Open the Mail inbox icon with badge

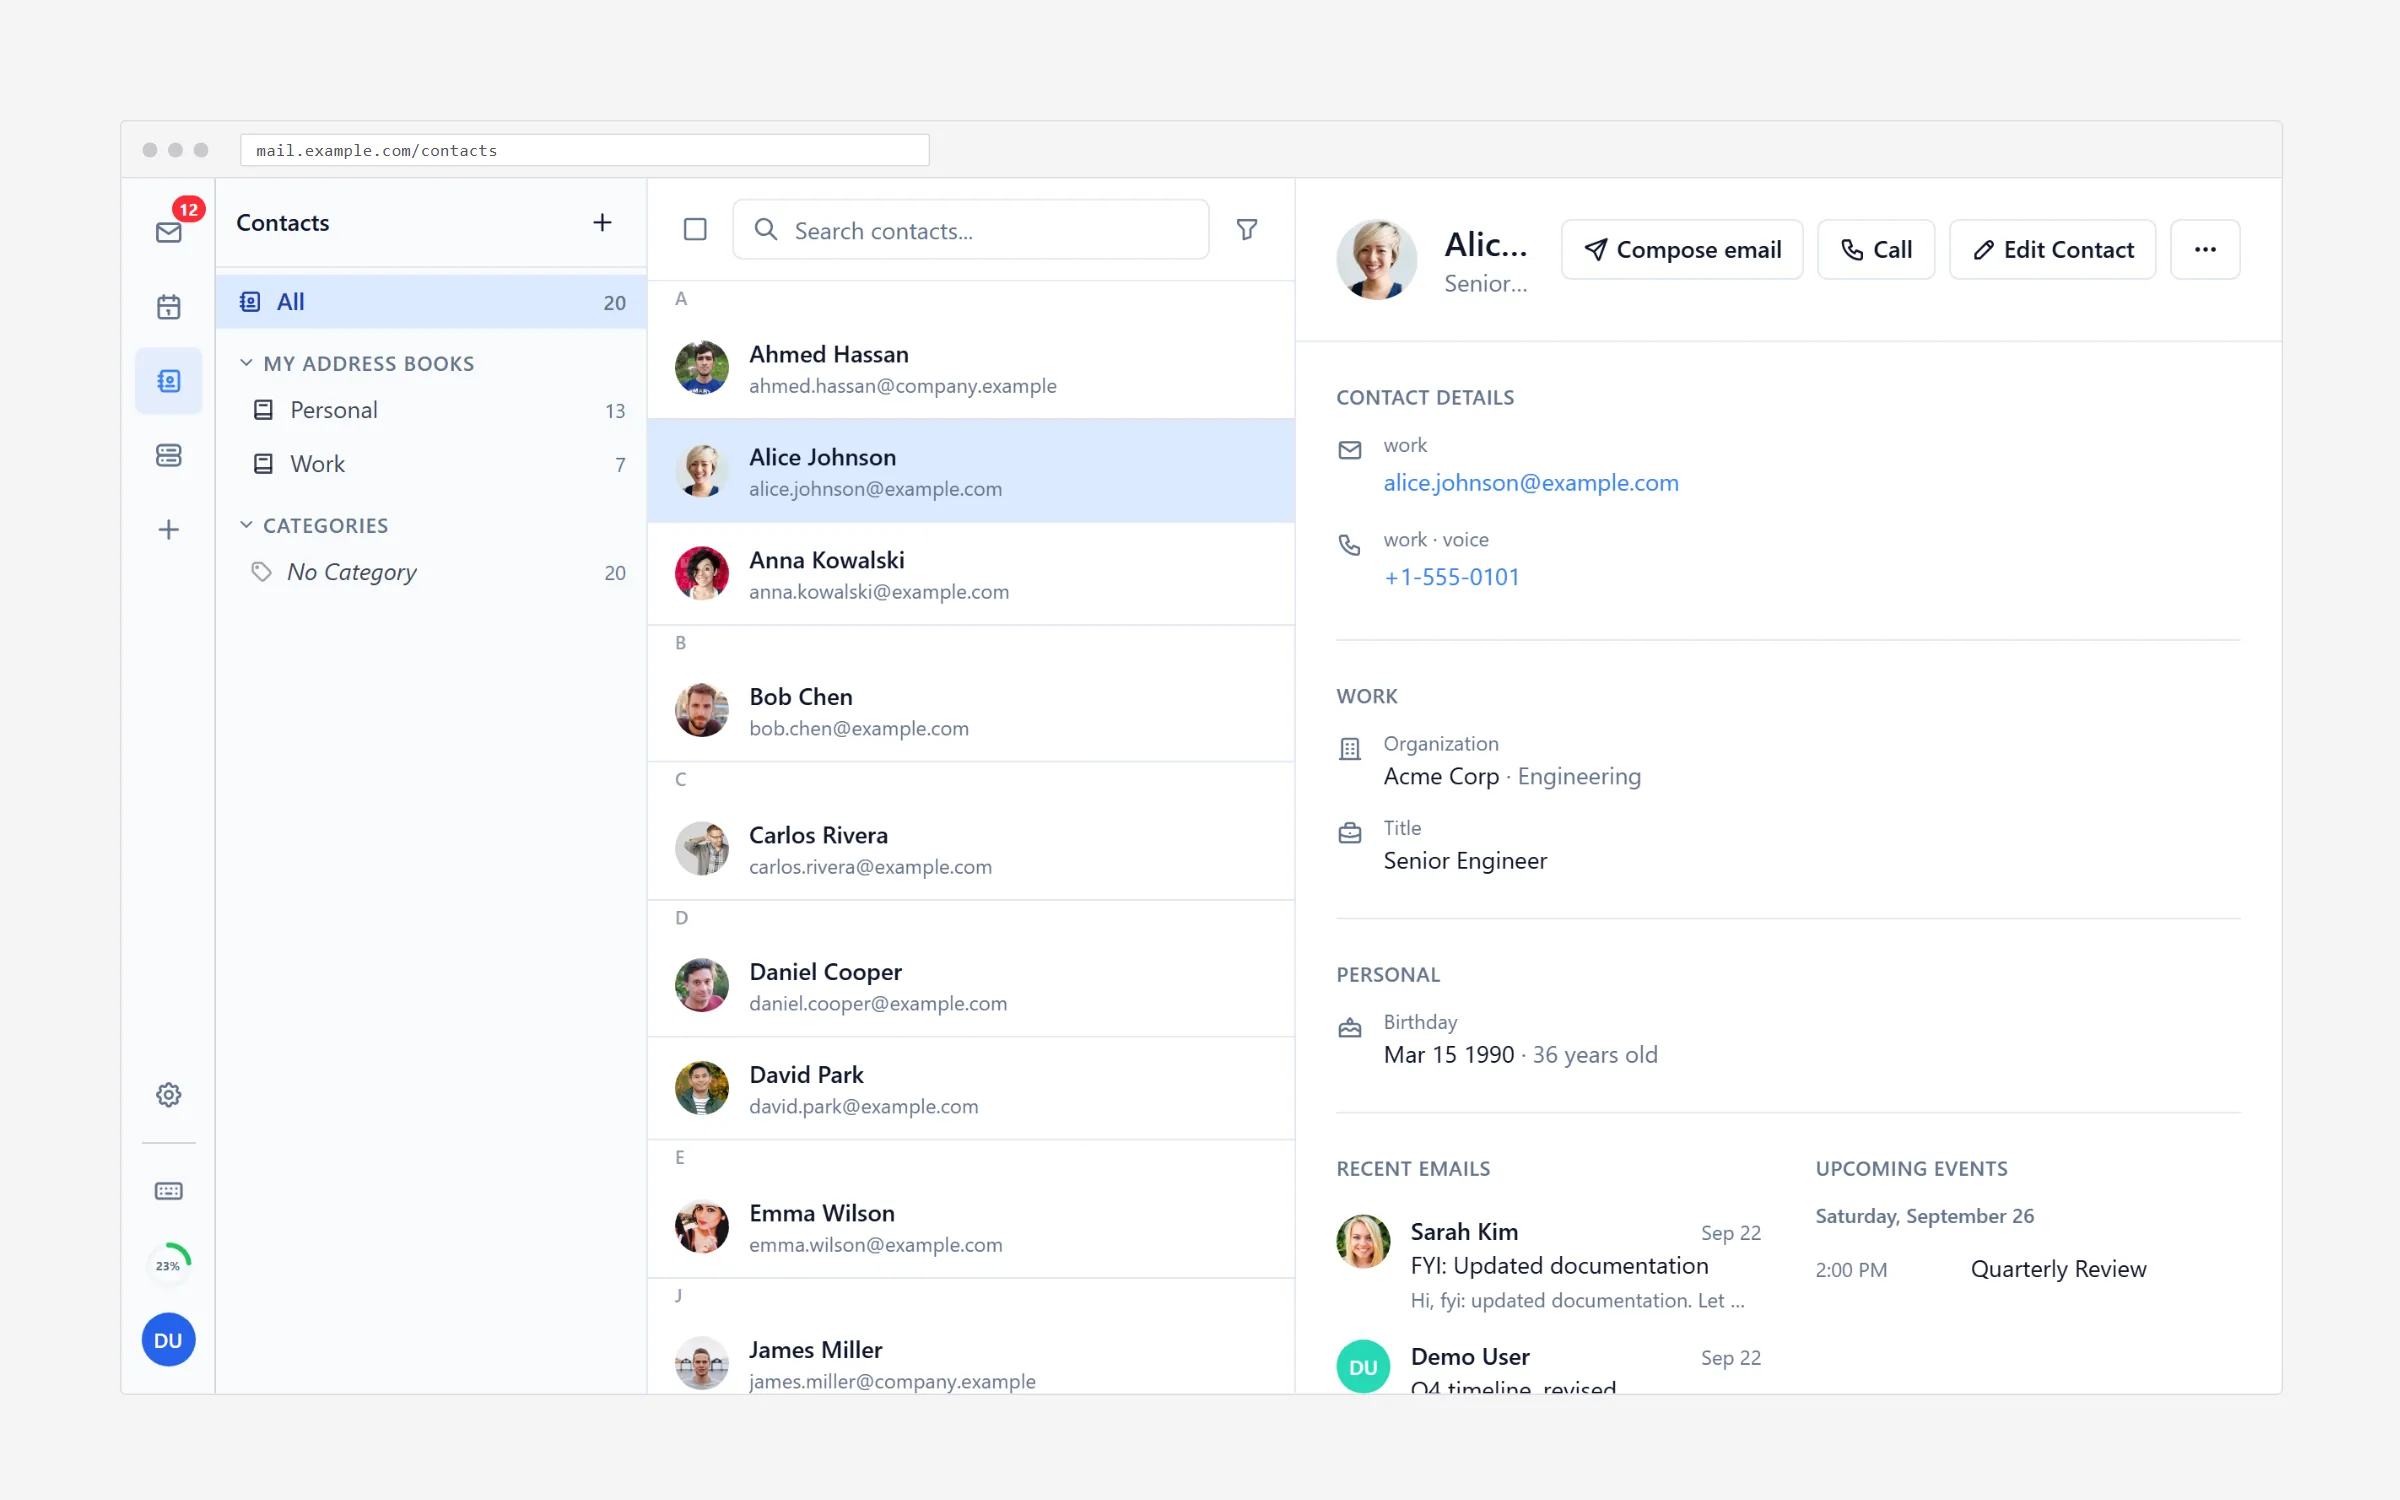169,232
